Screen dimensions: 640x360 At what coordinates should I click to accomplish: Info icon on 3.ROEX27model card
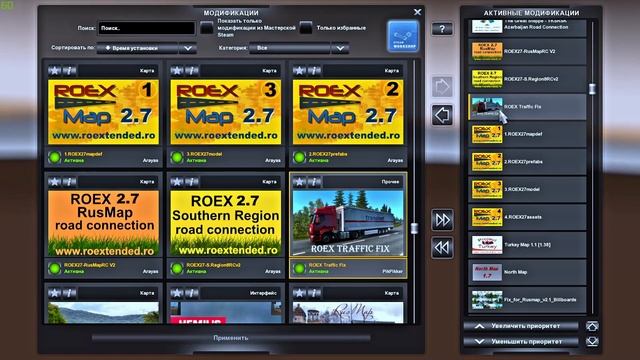point(191,71)
